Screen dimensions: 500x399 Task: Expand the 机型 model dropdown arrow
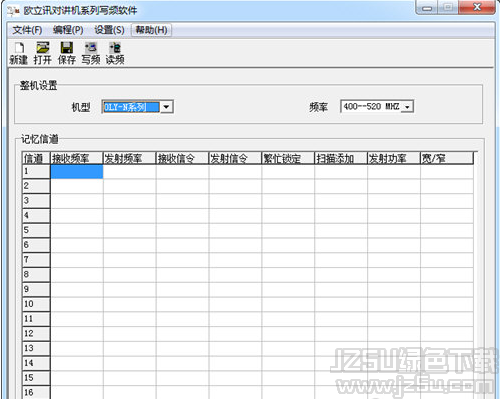pos(166,107)
